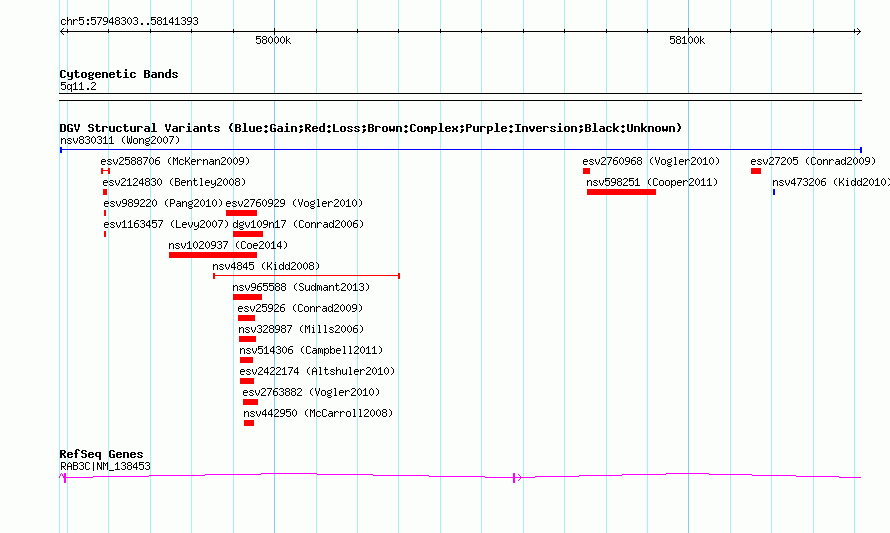
Task: Click the nsv514306 (Campbell2011) label
Action: (x=311, y=350)
